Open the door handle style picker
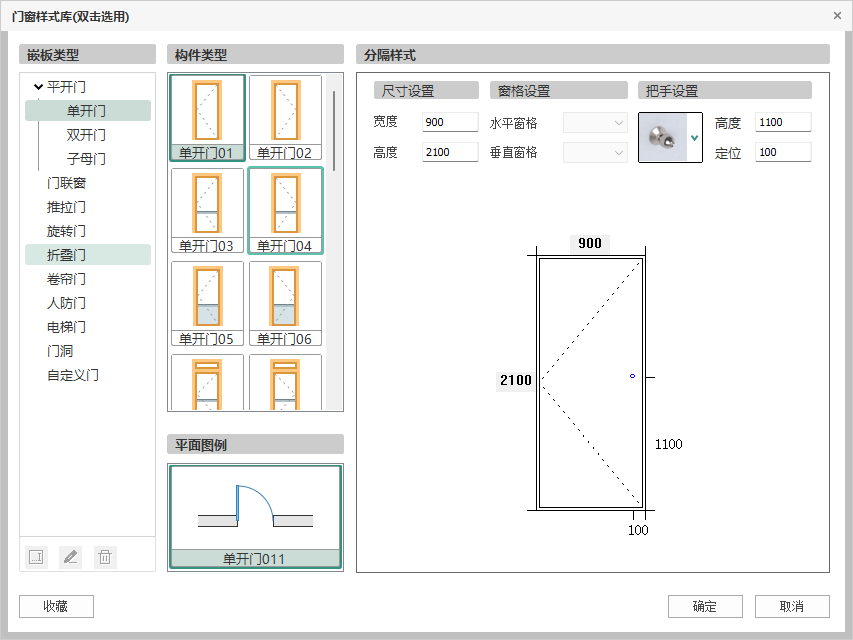853x640 pixels. point(694,138)
